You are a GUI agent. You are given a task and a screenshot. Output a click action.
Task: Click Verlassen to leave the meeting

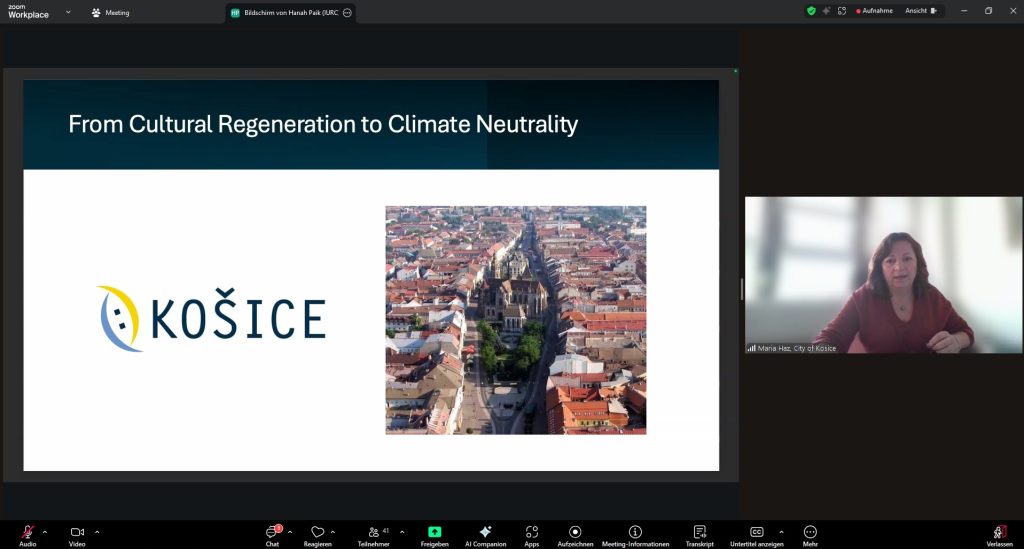click(x=999, y=533)
